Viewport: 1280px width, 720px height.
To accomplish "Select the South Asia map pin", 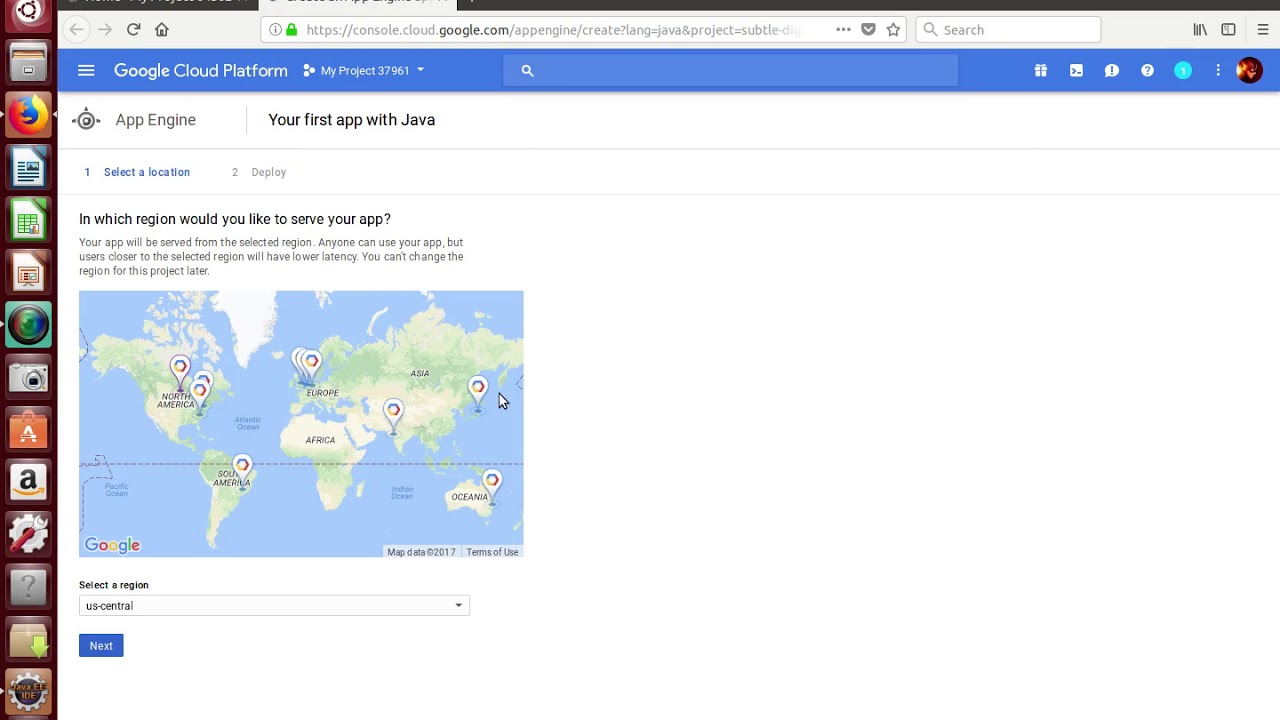I will [393, 414].
